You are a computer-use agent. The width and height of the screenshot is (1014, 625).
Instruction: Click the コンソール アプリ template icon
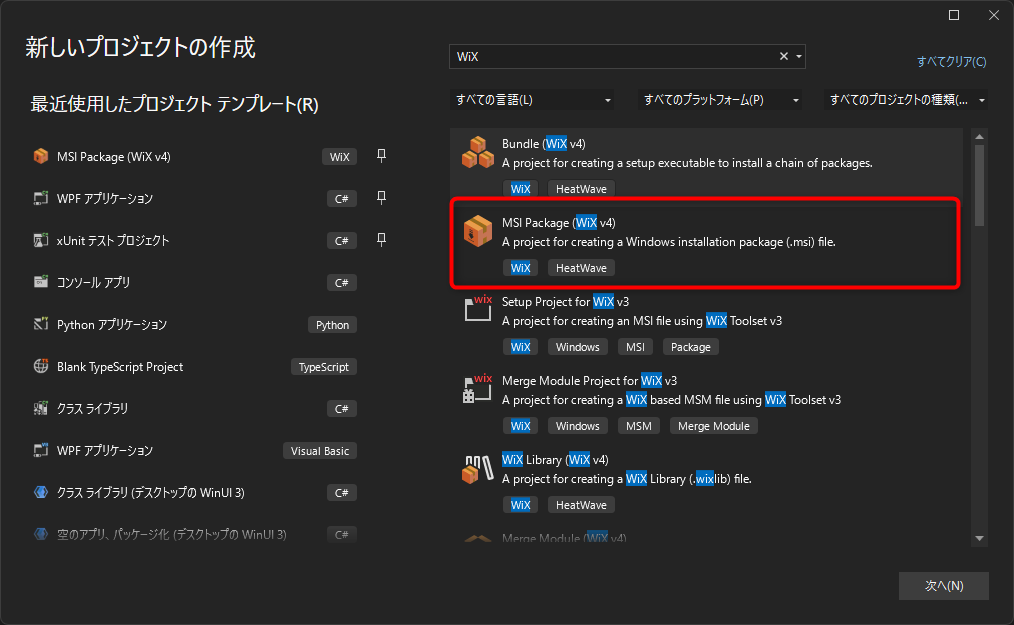41,282
